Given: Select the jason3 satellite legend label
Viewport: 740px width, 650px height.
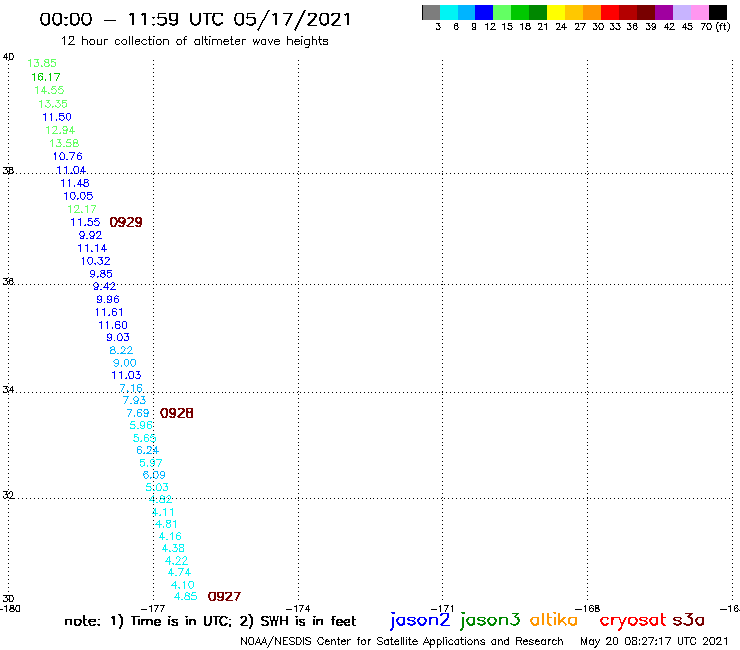Looking at the screenshot, I should (490, 620).
